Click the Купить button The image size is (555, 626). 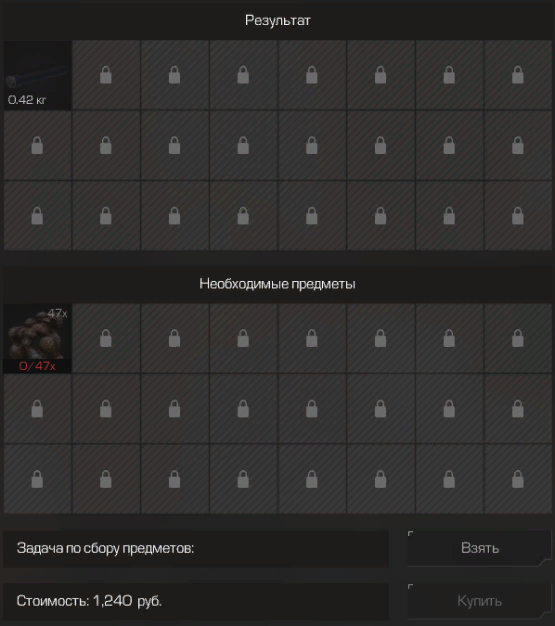(480, 601)
